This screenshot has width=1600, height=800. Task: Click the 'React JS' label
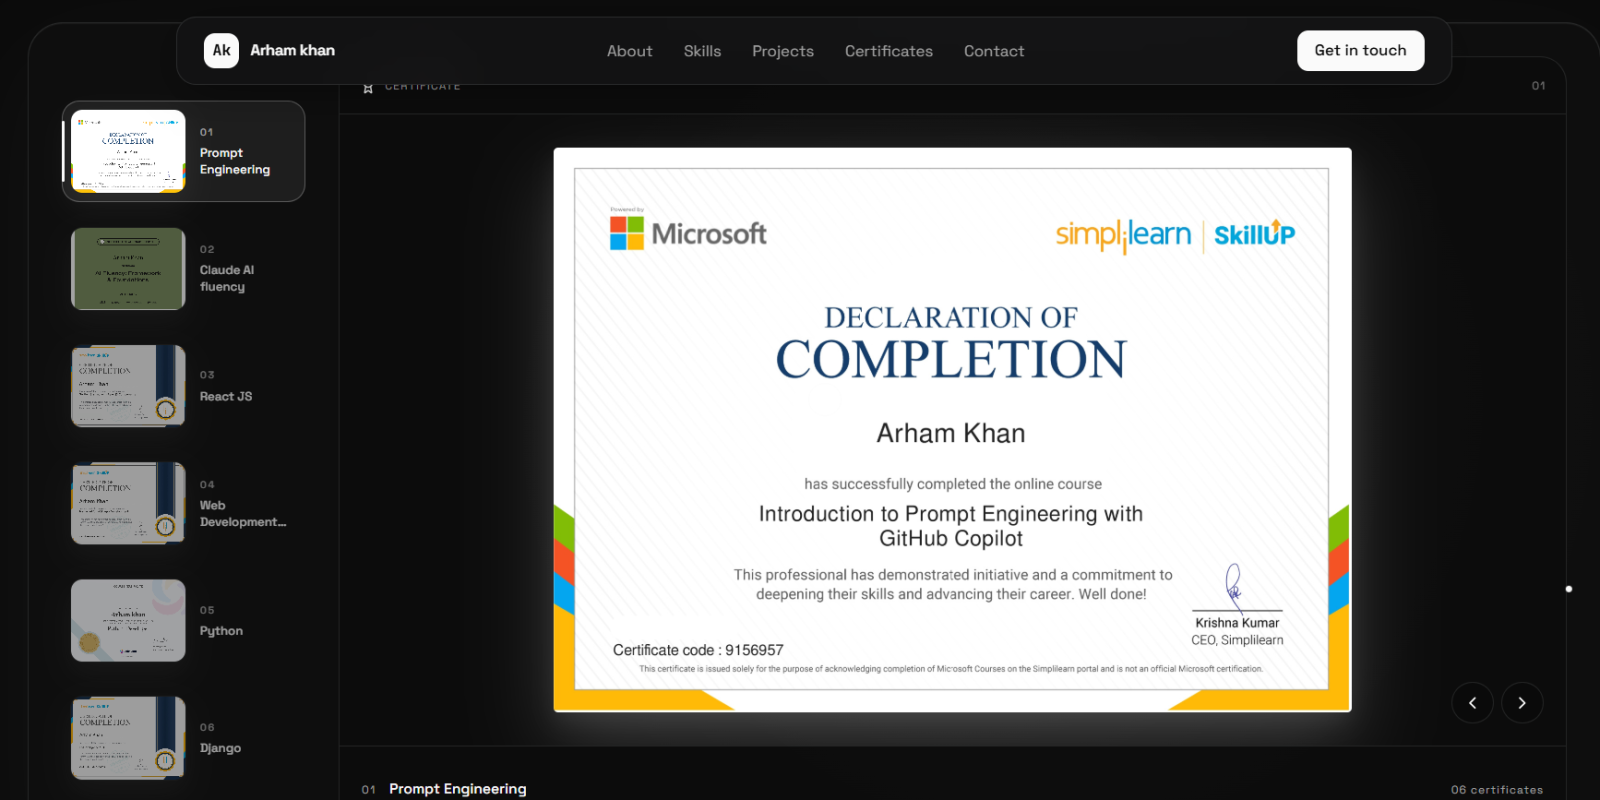(x=226, y=397)
